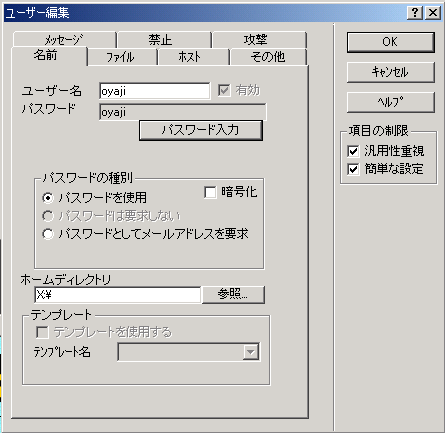This screenshot has width=445, height=433.
Task: Click the パスワード入力 button
Action: (x=201, y=130)
